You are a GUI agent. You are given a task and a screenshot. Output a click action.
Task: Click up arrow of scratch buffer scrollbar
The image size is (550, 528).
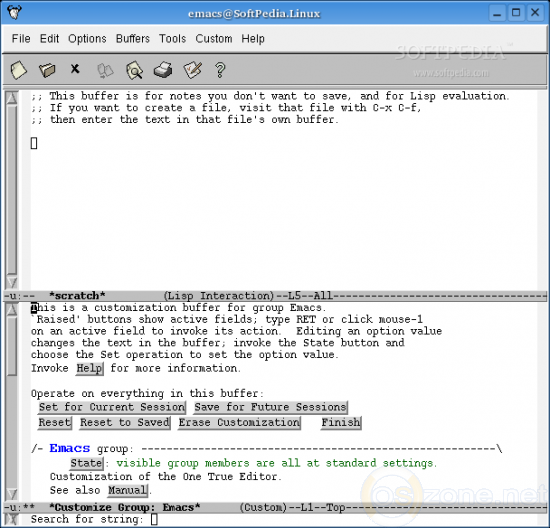coord(12,98)
